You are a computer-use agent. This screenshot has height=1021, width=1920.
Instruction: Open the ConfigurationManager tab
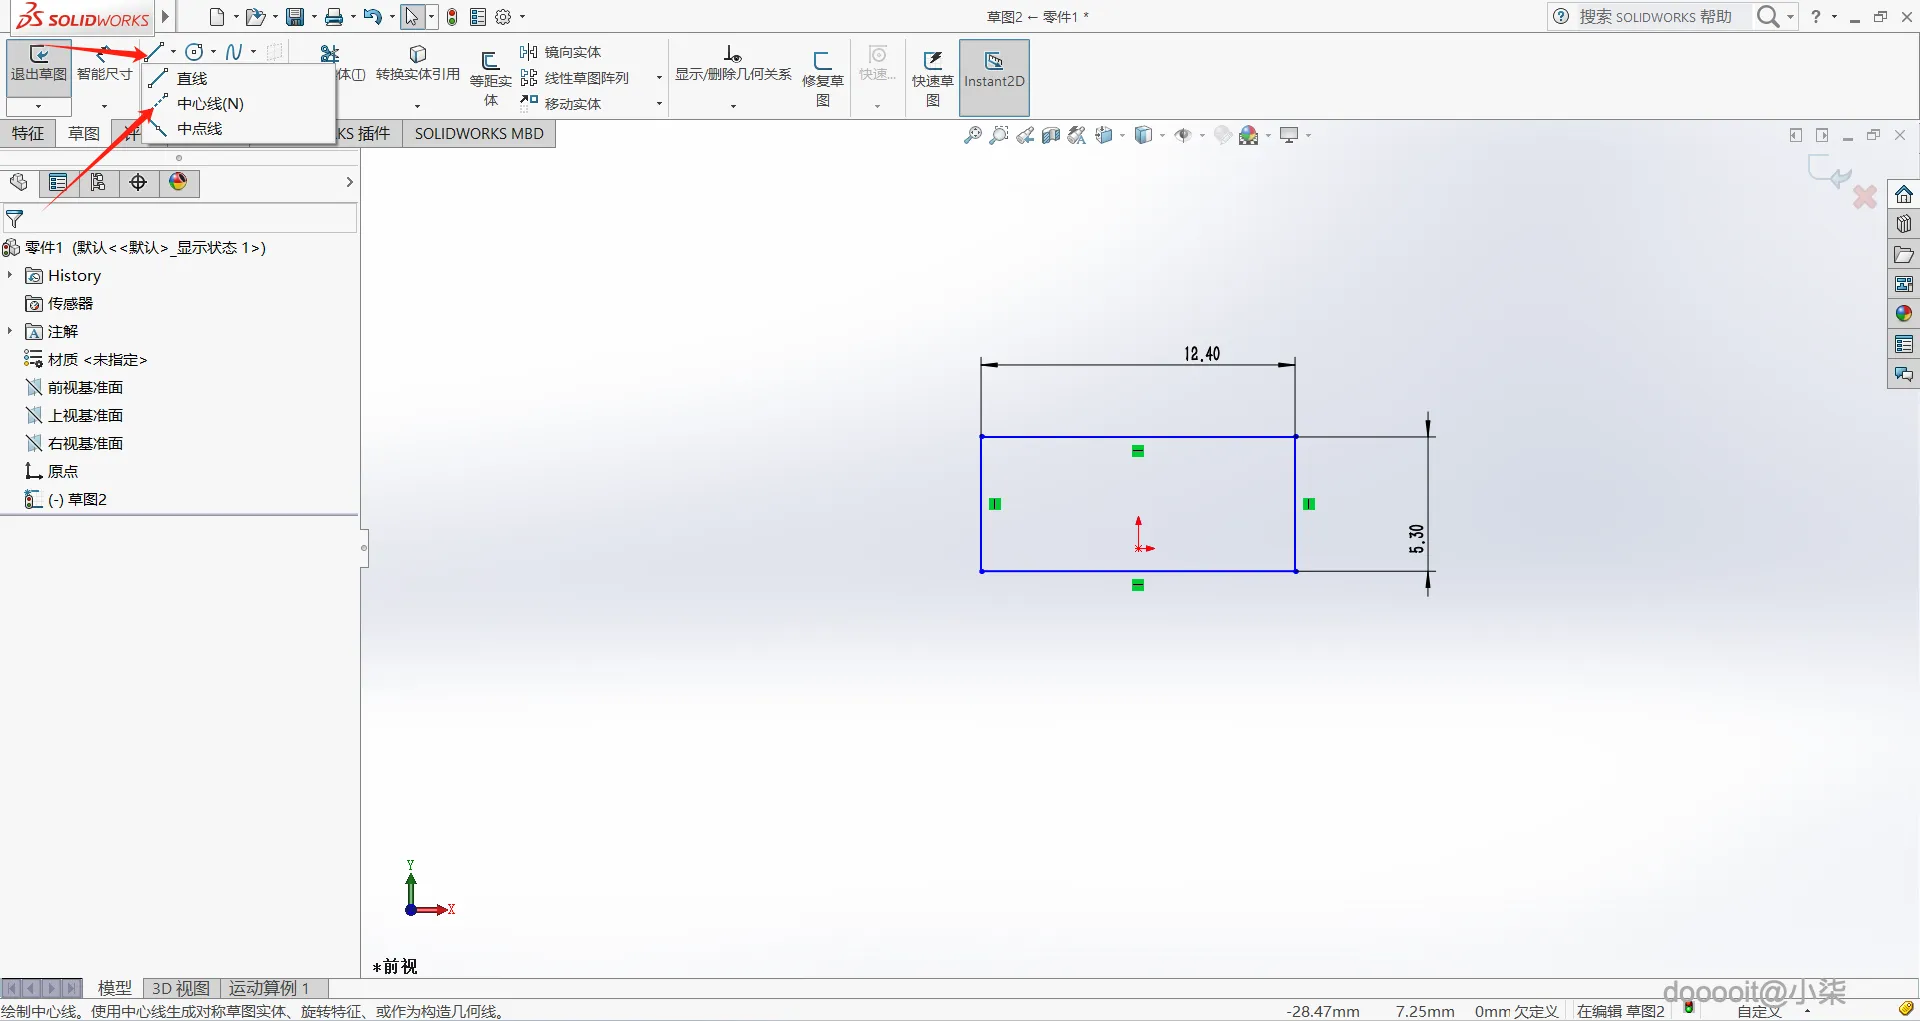(98, 182)
